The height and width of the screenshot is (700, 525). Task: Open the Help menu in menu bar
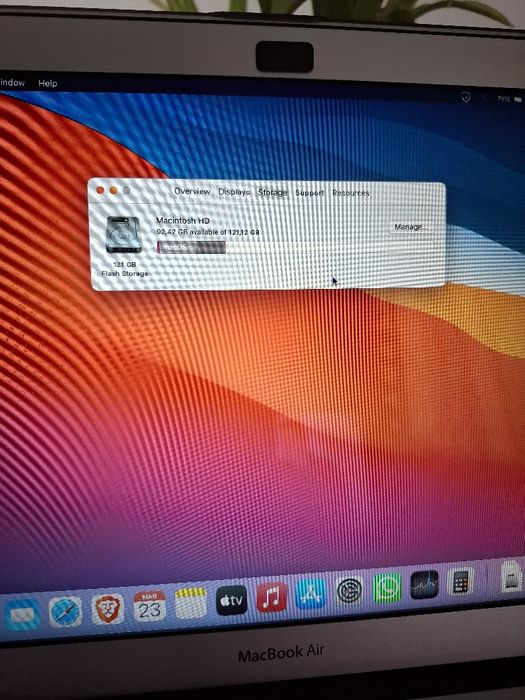pos(47,83)
